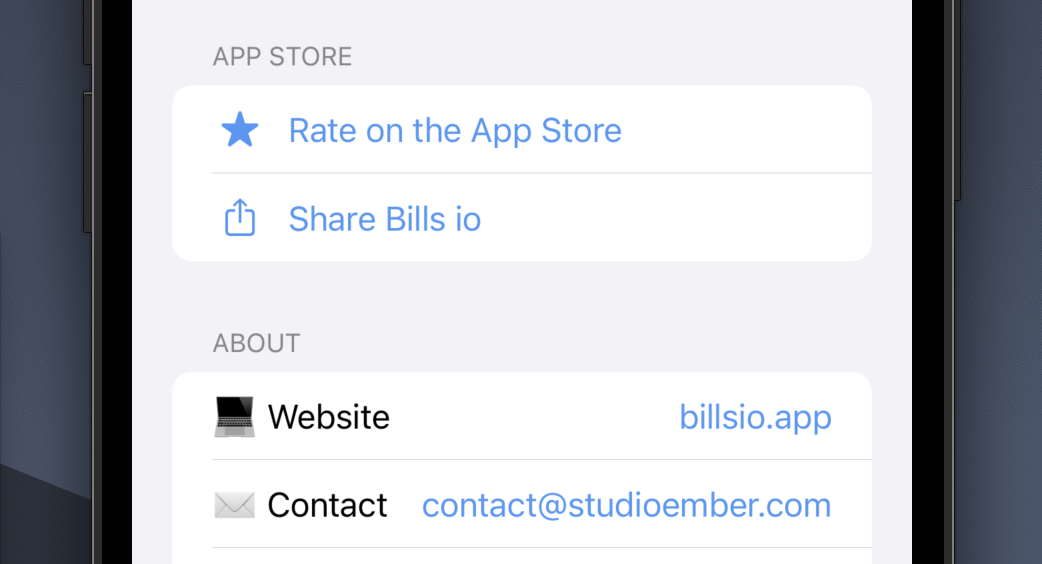Click the star icon beside Rate on the App Store
The image size is (1042, 564).
tap(240, 130)
